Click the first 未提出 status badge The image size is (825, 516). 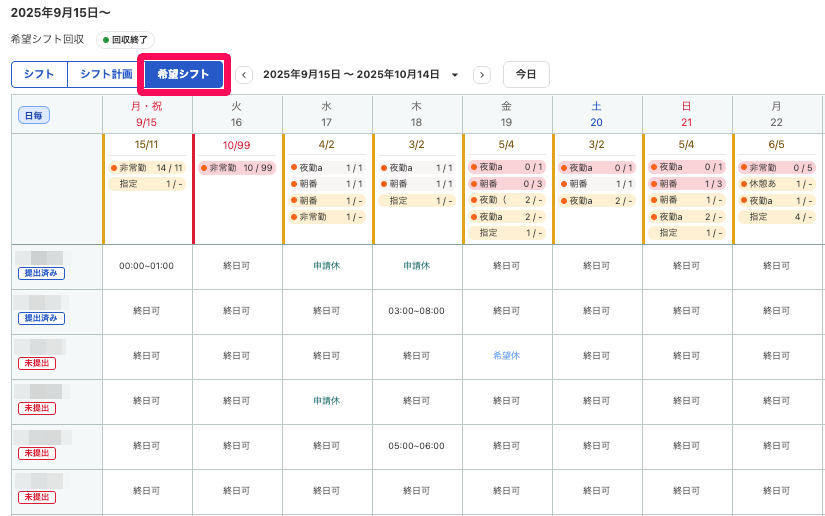(x=36, y=363)
